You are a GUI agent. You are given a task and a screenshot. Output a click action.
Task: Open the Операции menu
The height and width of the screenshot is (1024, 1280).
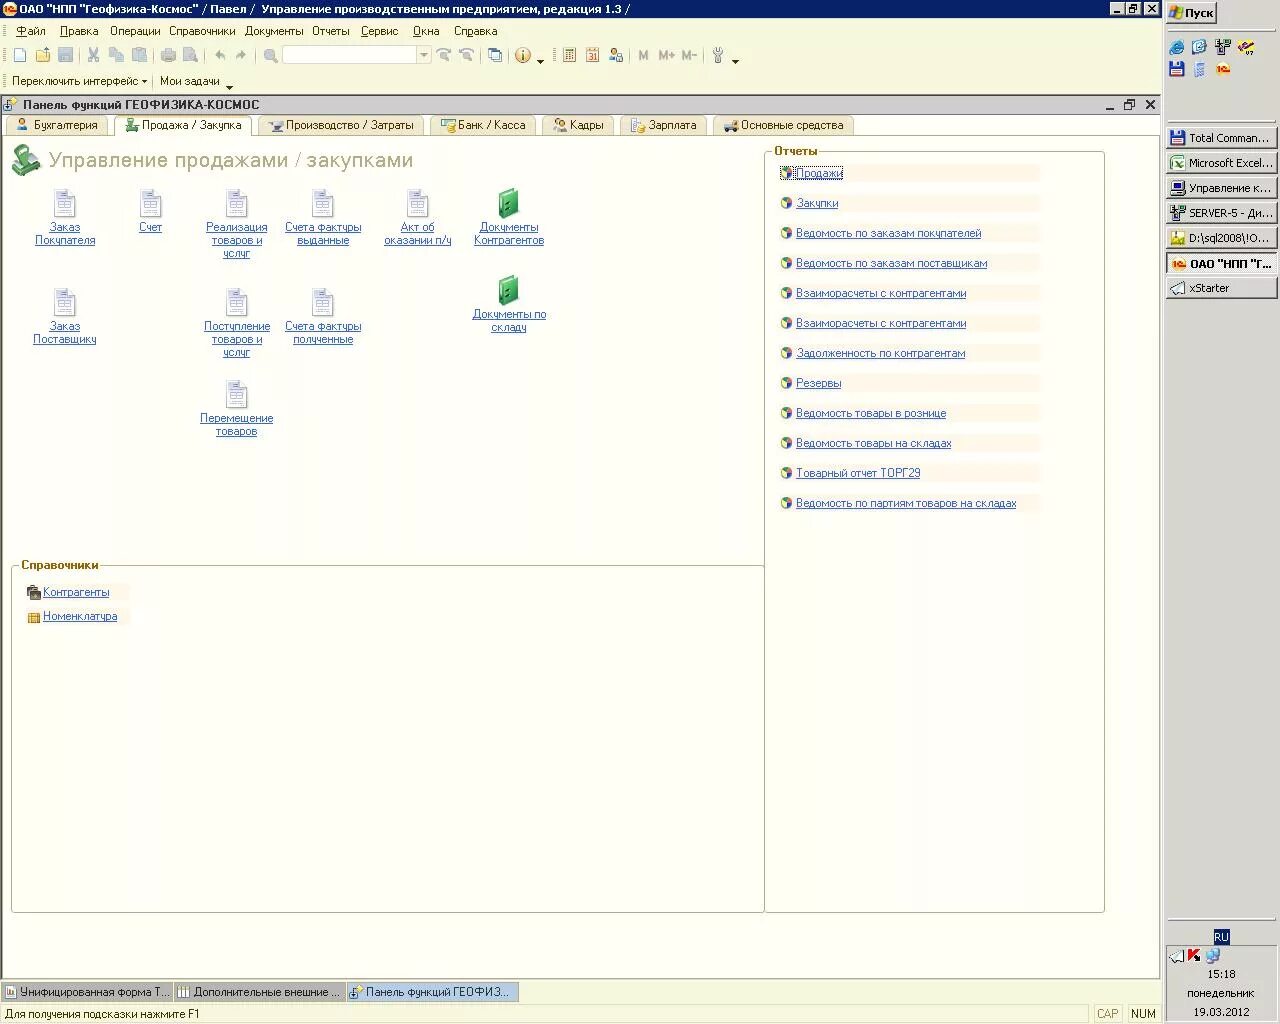coord(135,31)
